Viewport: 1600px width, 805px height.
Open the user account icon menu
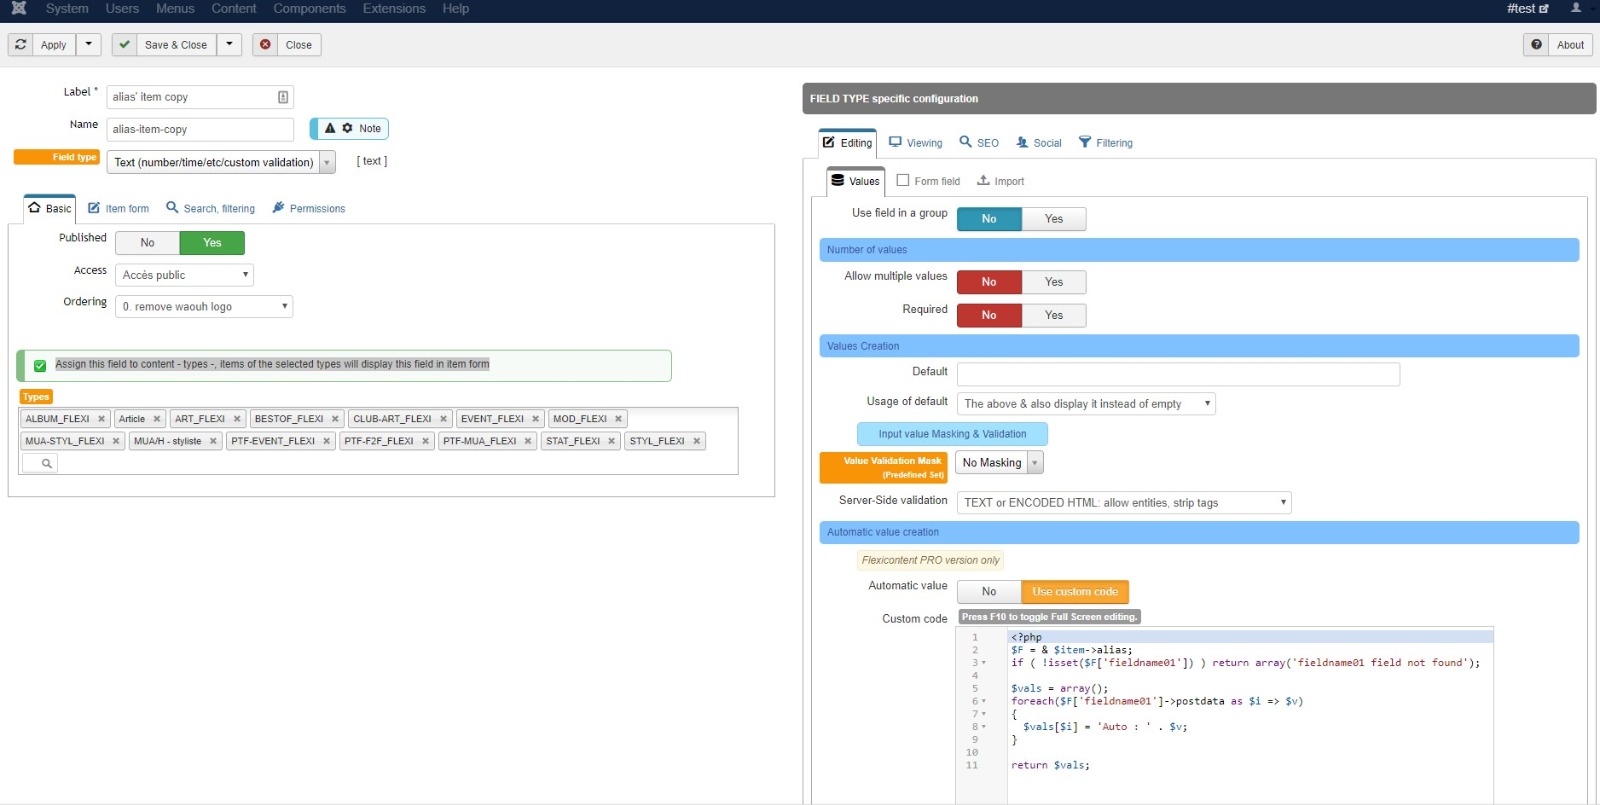1576,8
